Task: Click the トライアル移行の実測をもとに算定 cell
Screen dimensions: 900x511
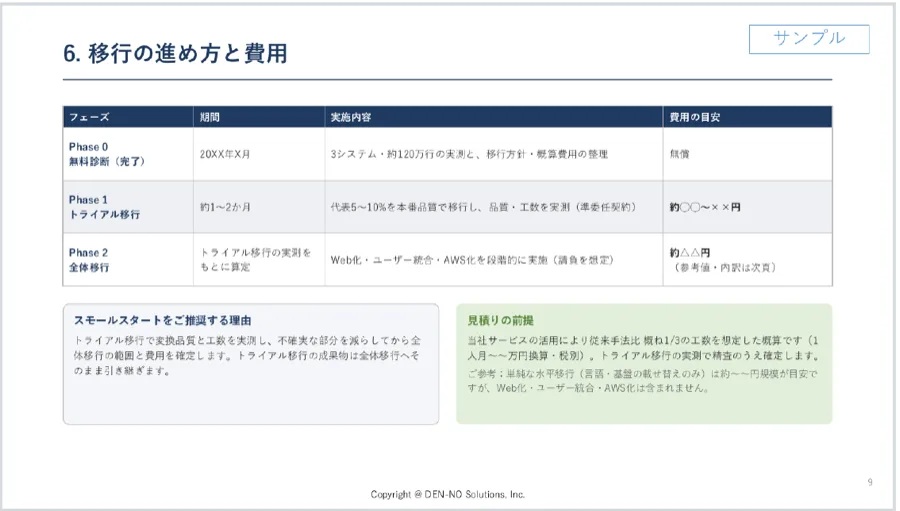Action: (259, 260)
